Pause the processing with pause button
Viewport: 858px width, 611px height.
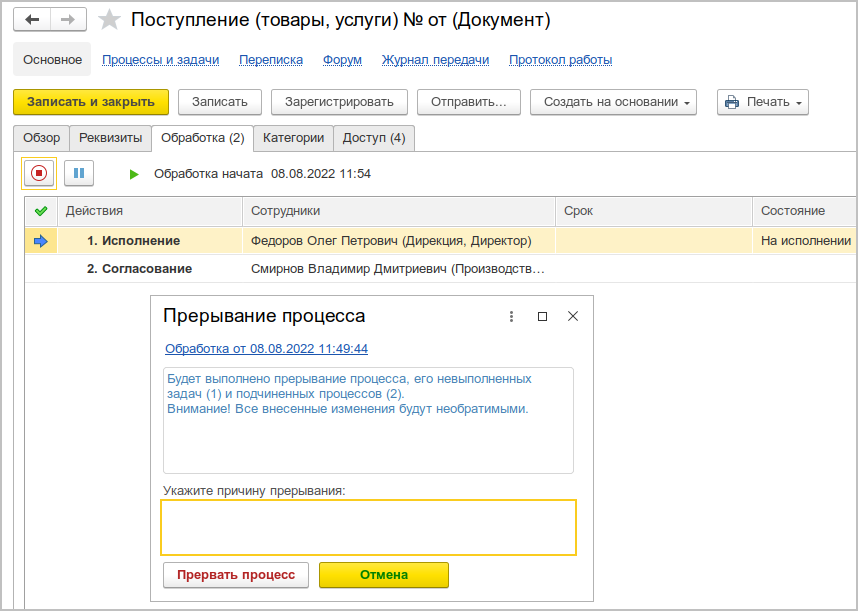click(79, 173)
